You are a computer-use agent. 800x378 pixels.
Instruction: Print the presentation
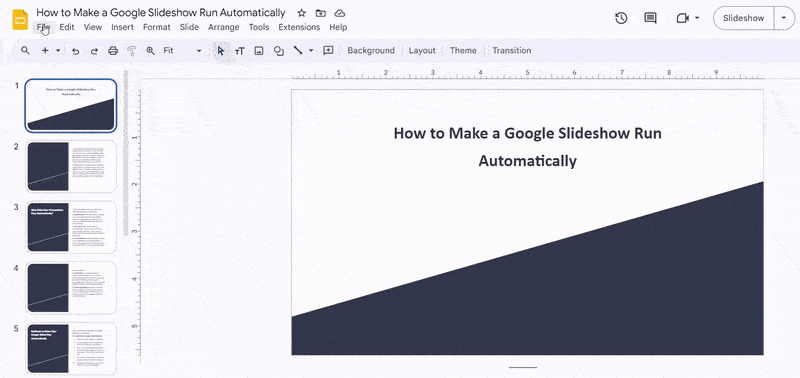click(x=113, y=51)
